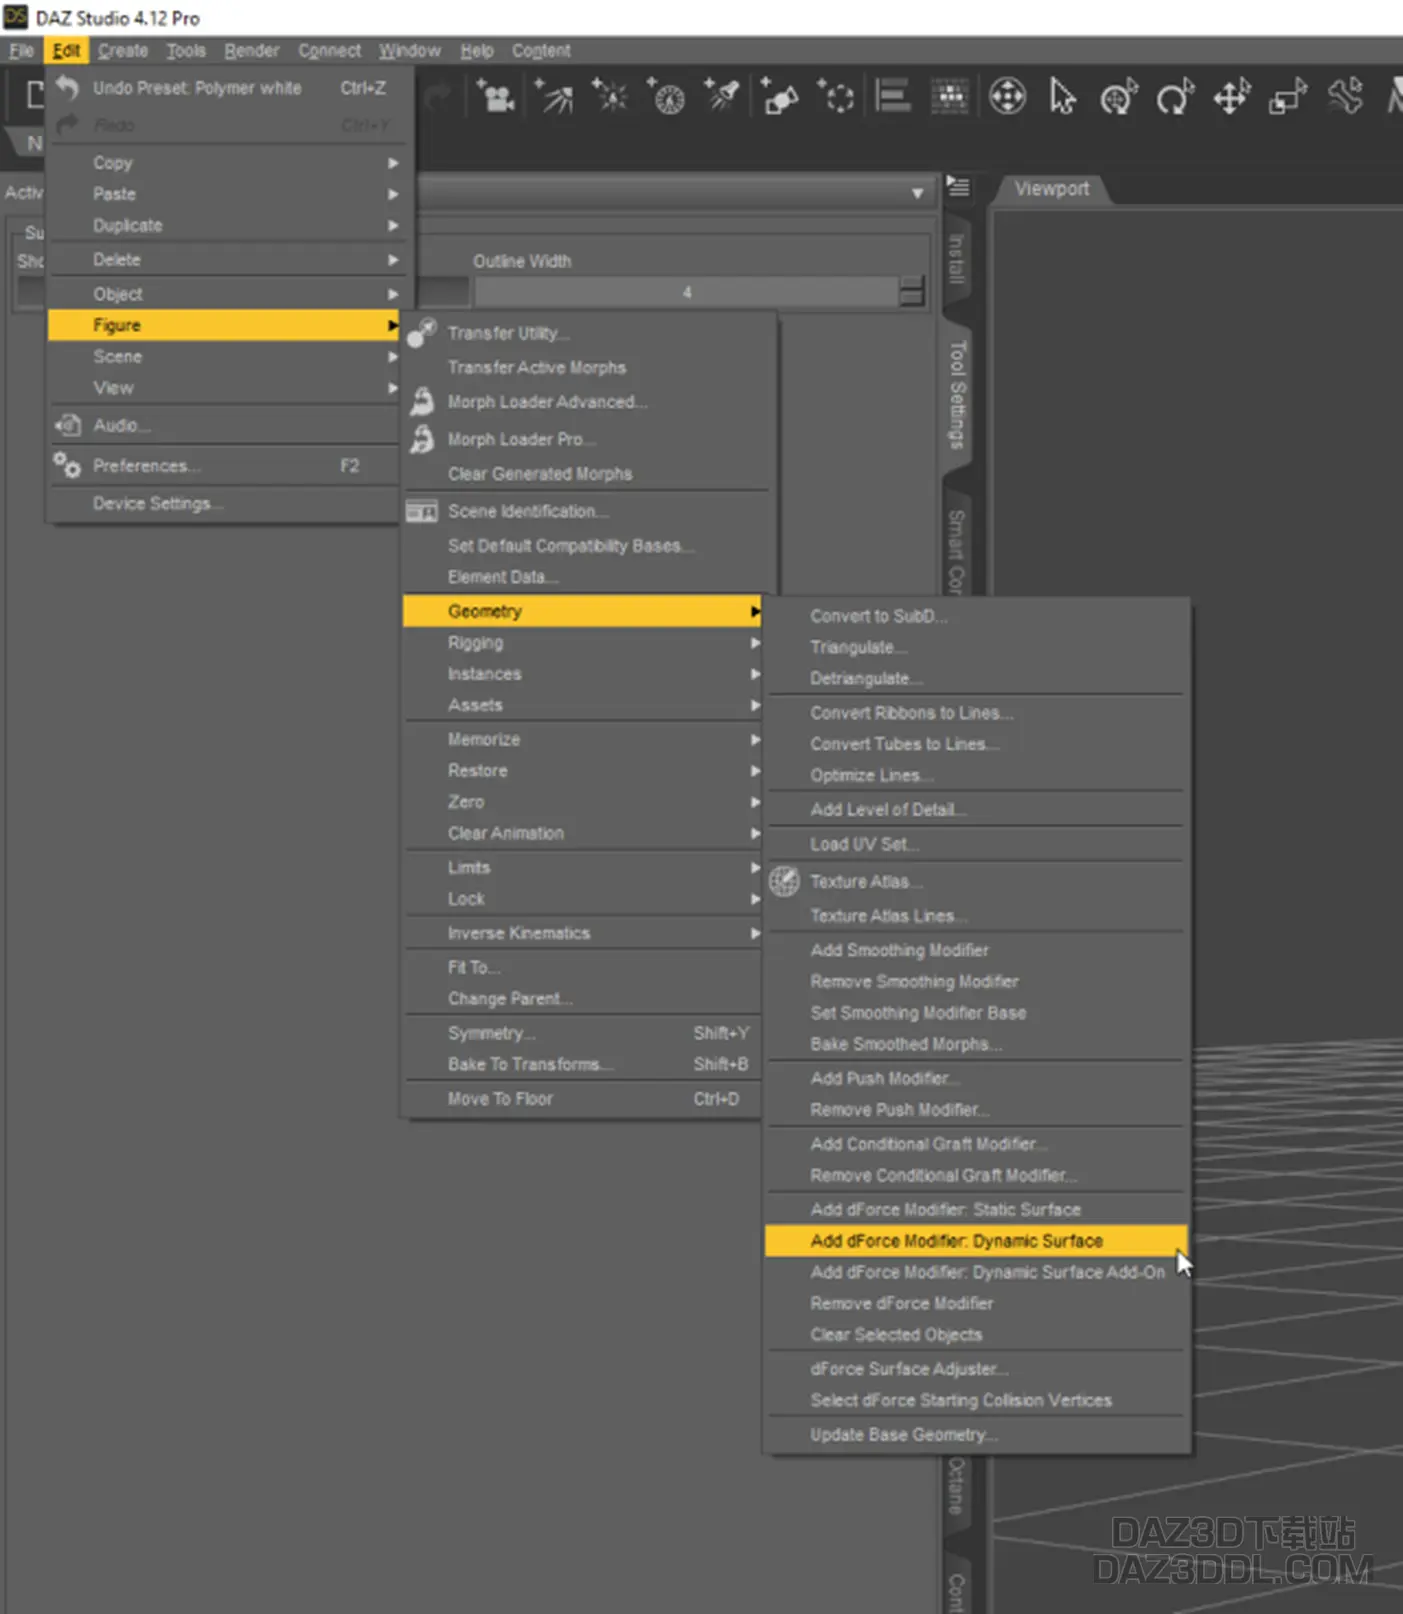Open the Render menu

(252, 50)
